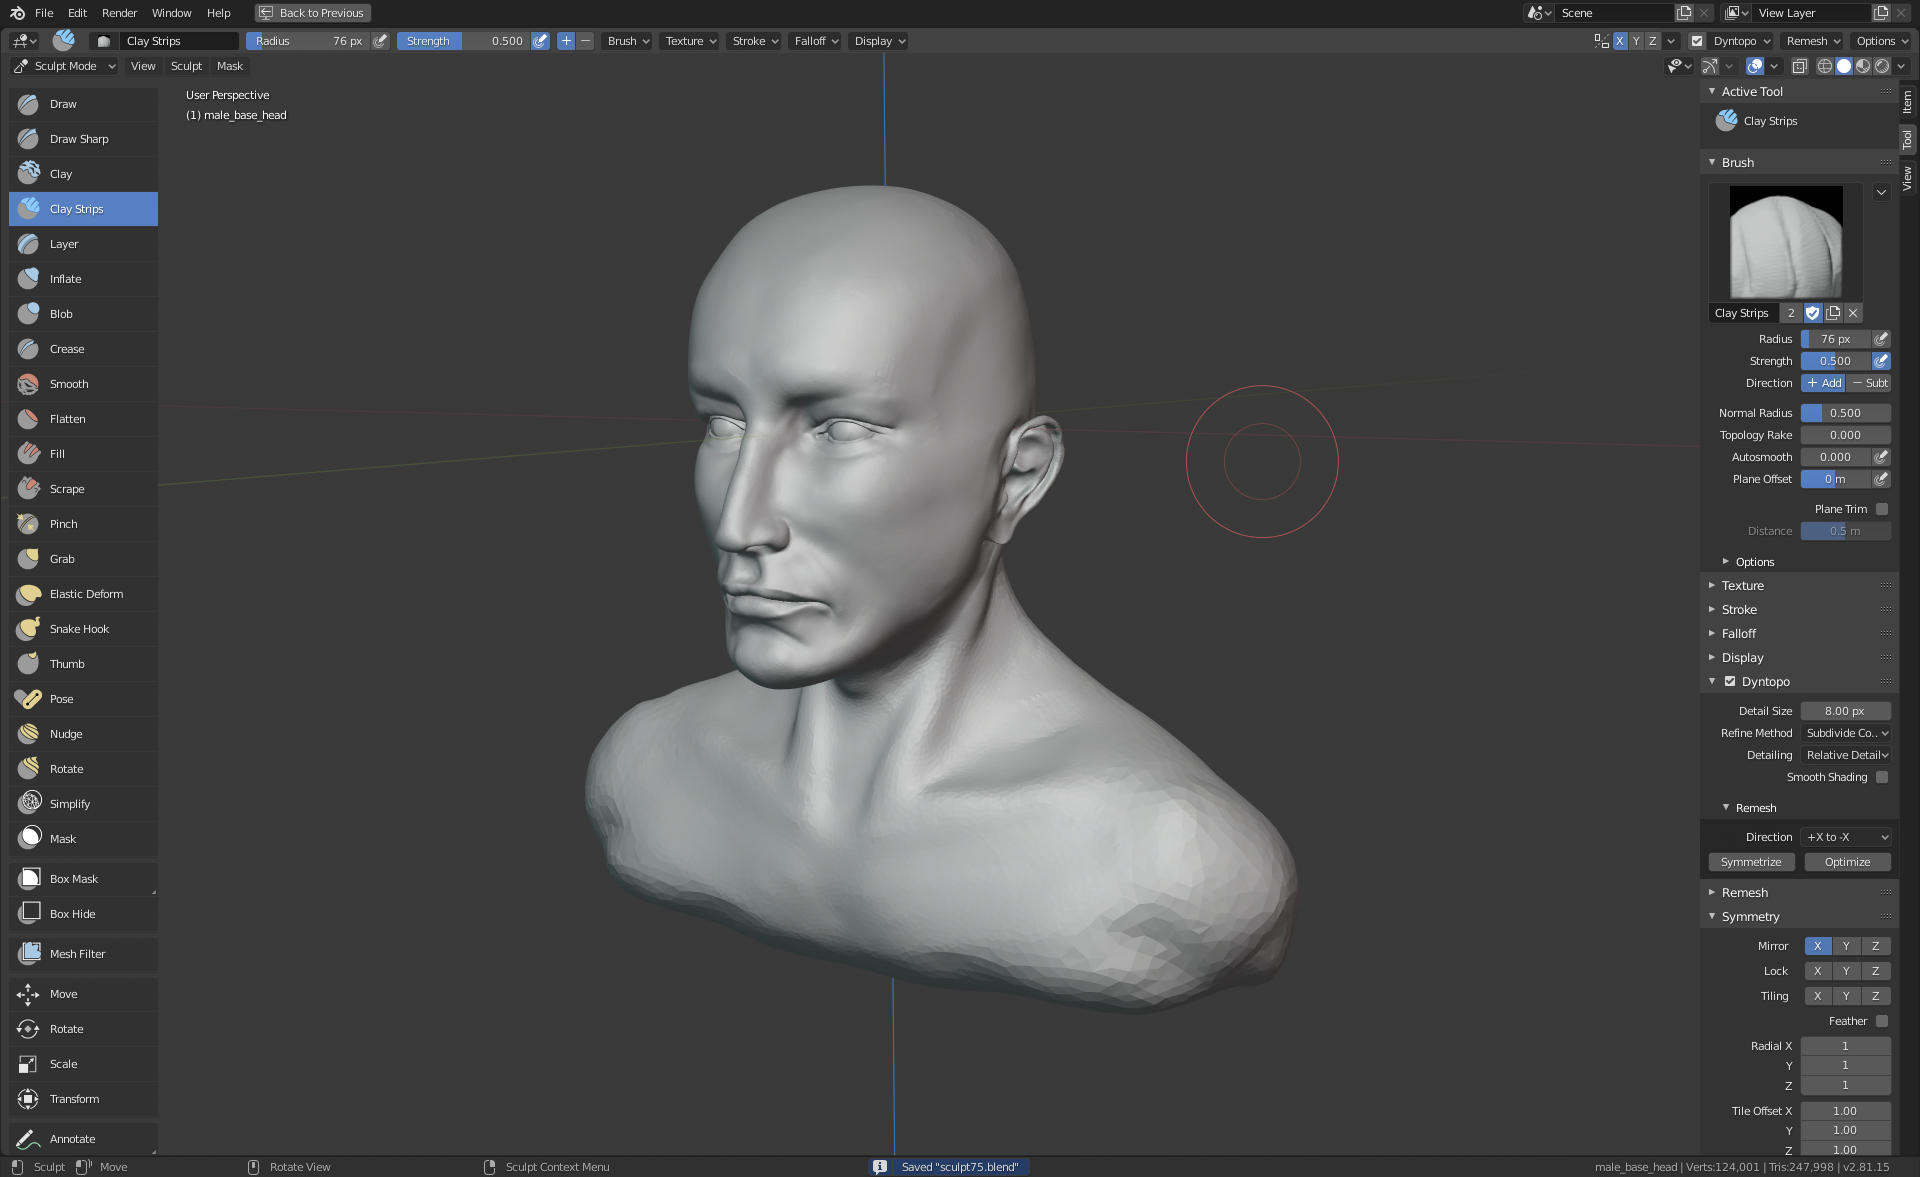1920x1177 pixels.
Task: Click the Back to Previous button
Action: pos(312,13)
